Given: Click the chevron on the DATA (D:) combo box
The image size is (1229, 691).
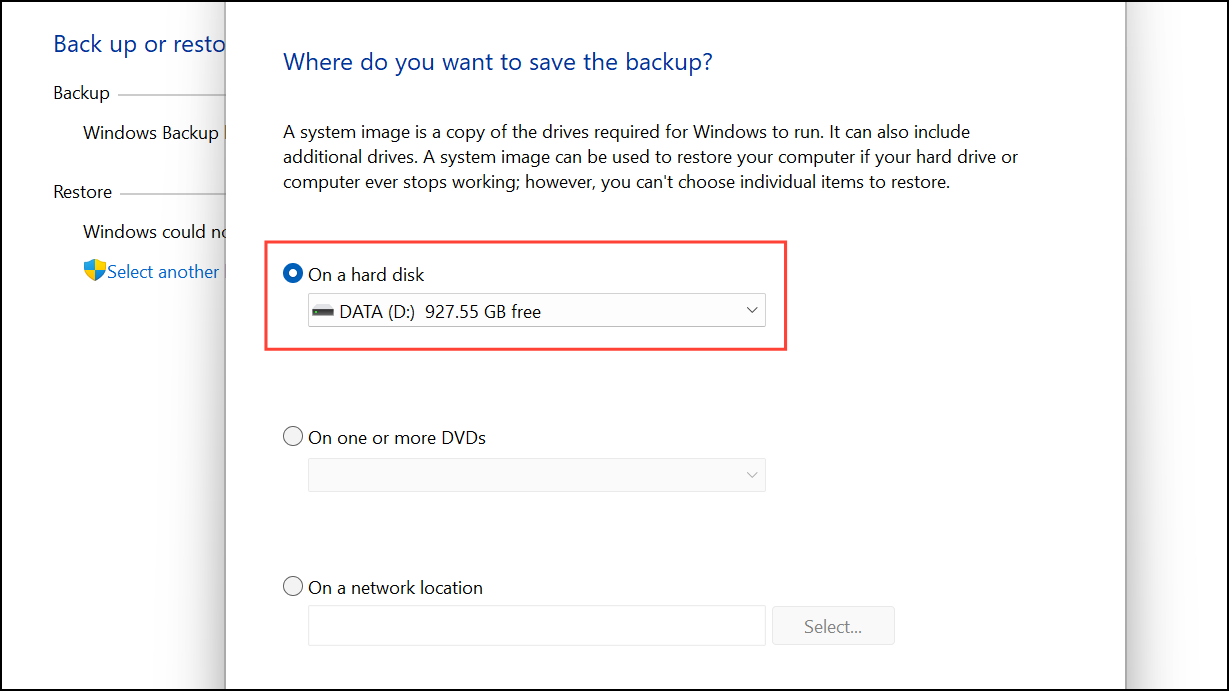Looking at the screenshot, I should (751, 310).
